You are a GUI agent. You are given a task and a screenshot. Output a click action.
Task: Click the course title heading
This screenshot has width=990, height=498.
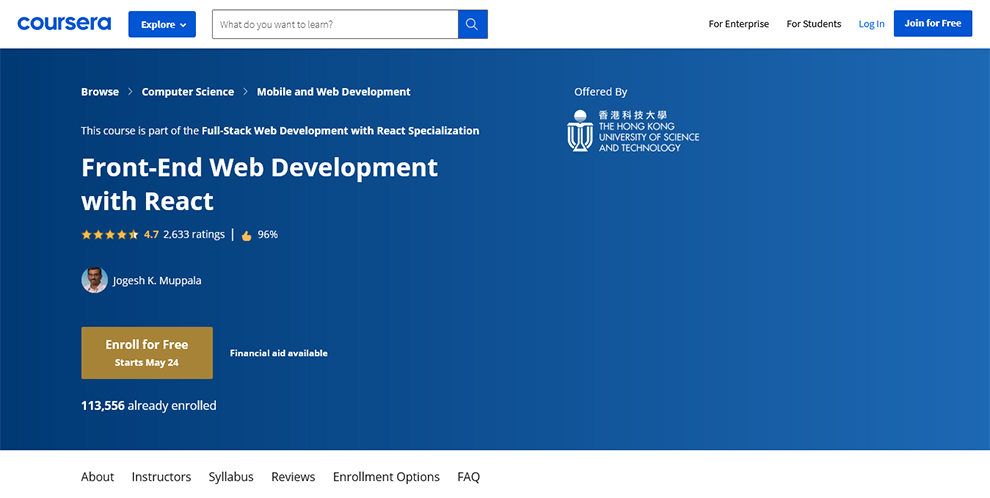click(259, 184)
